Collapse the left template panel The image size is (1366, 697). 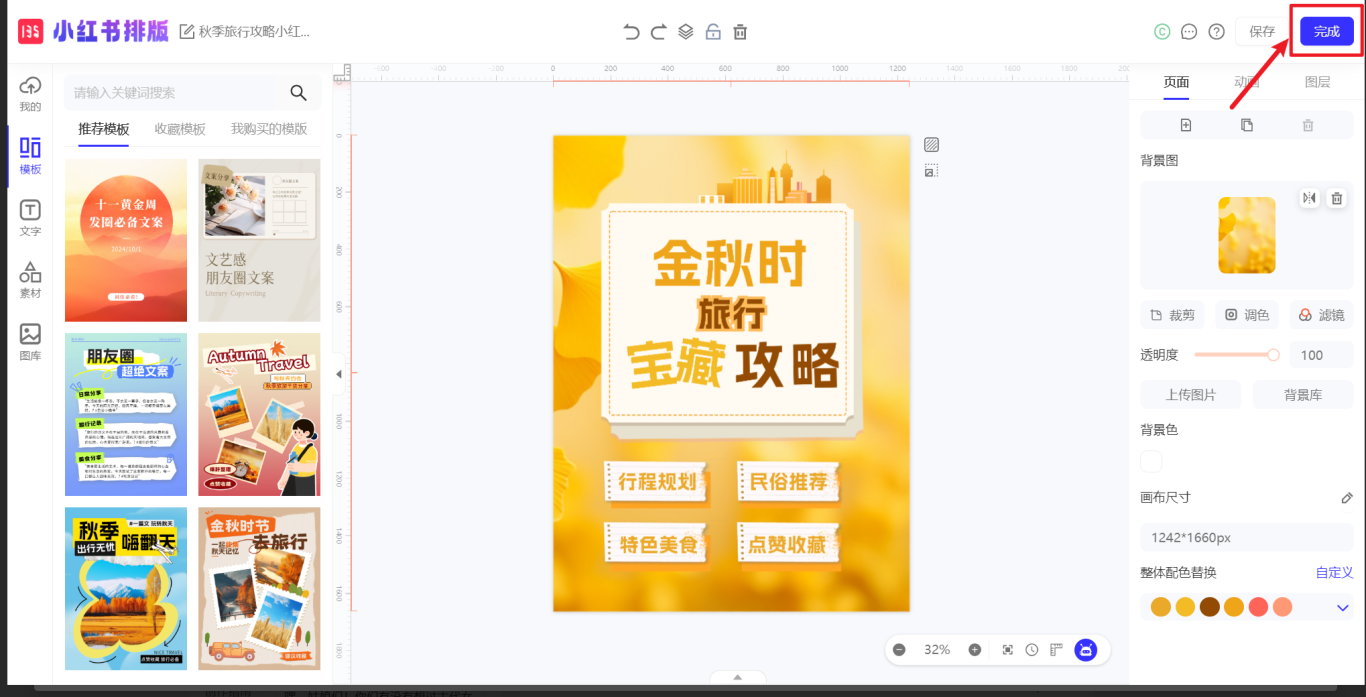point(338,374)
